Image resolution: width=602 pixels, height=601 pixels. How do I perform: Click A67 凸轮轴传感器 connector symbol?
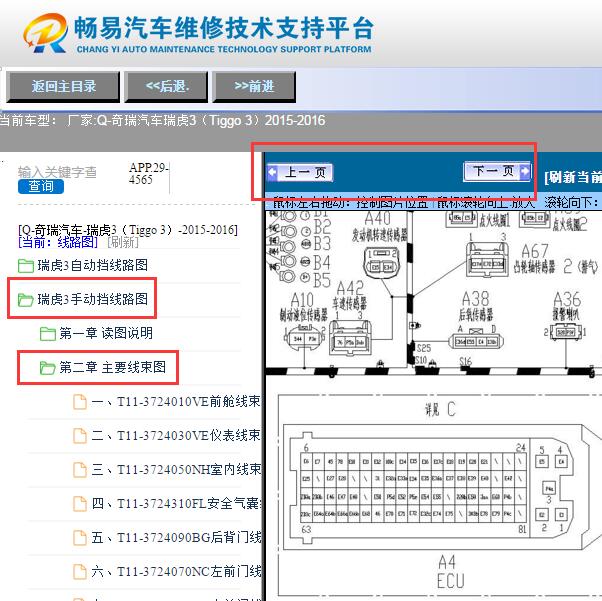(x=487, y=259)
